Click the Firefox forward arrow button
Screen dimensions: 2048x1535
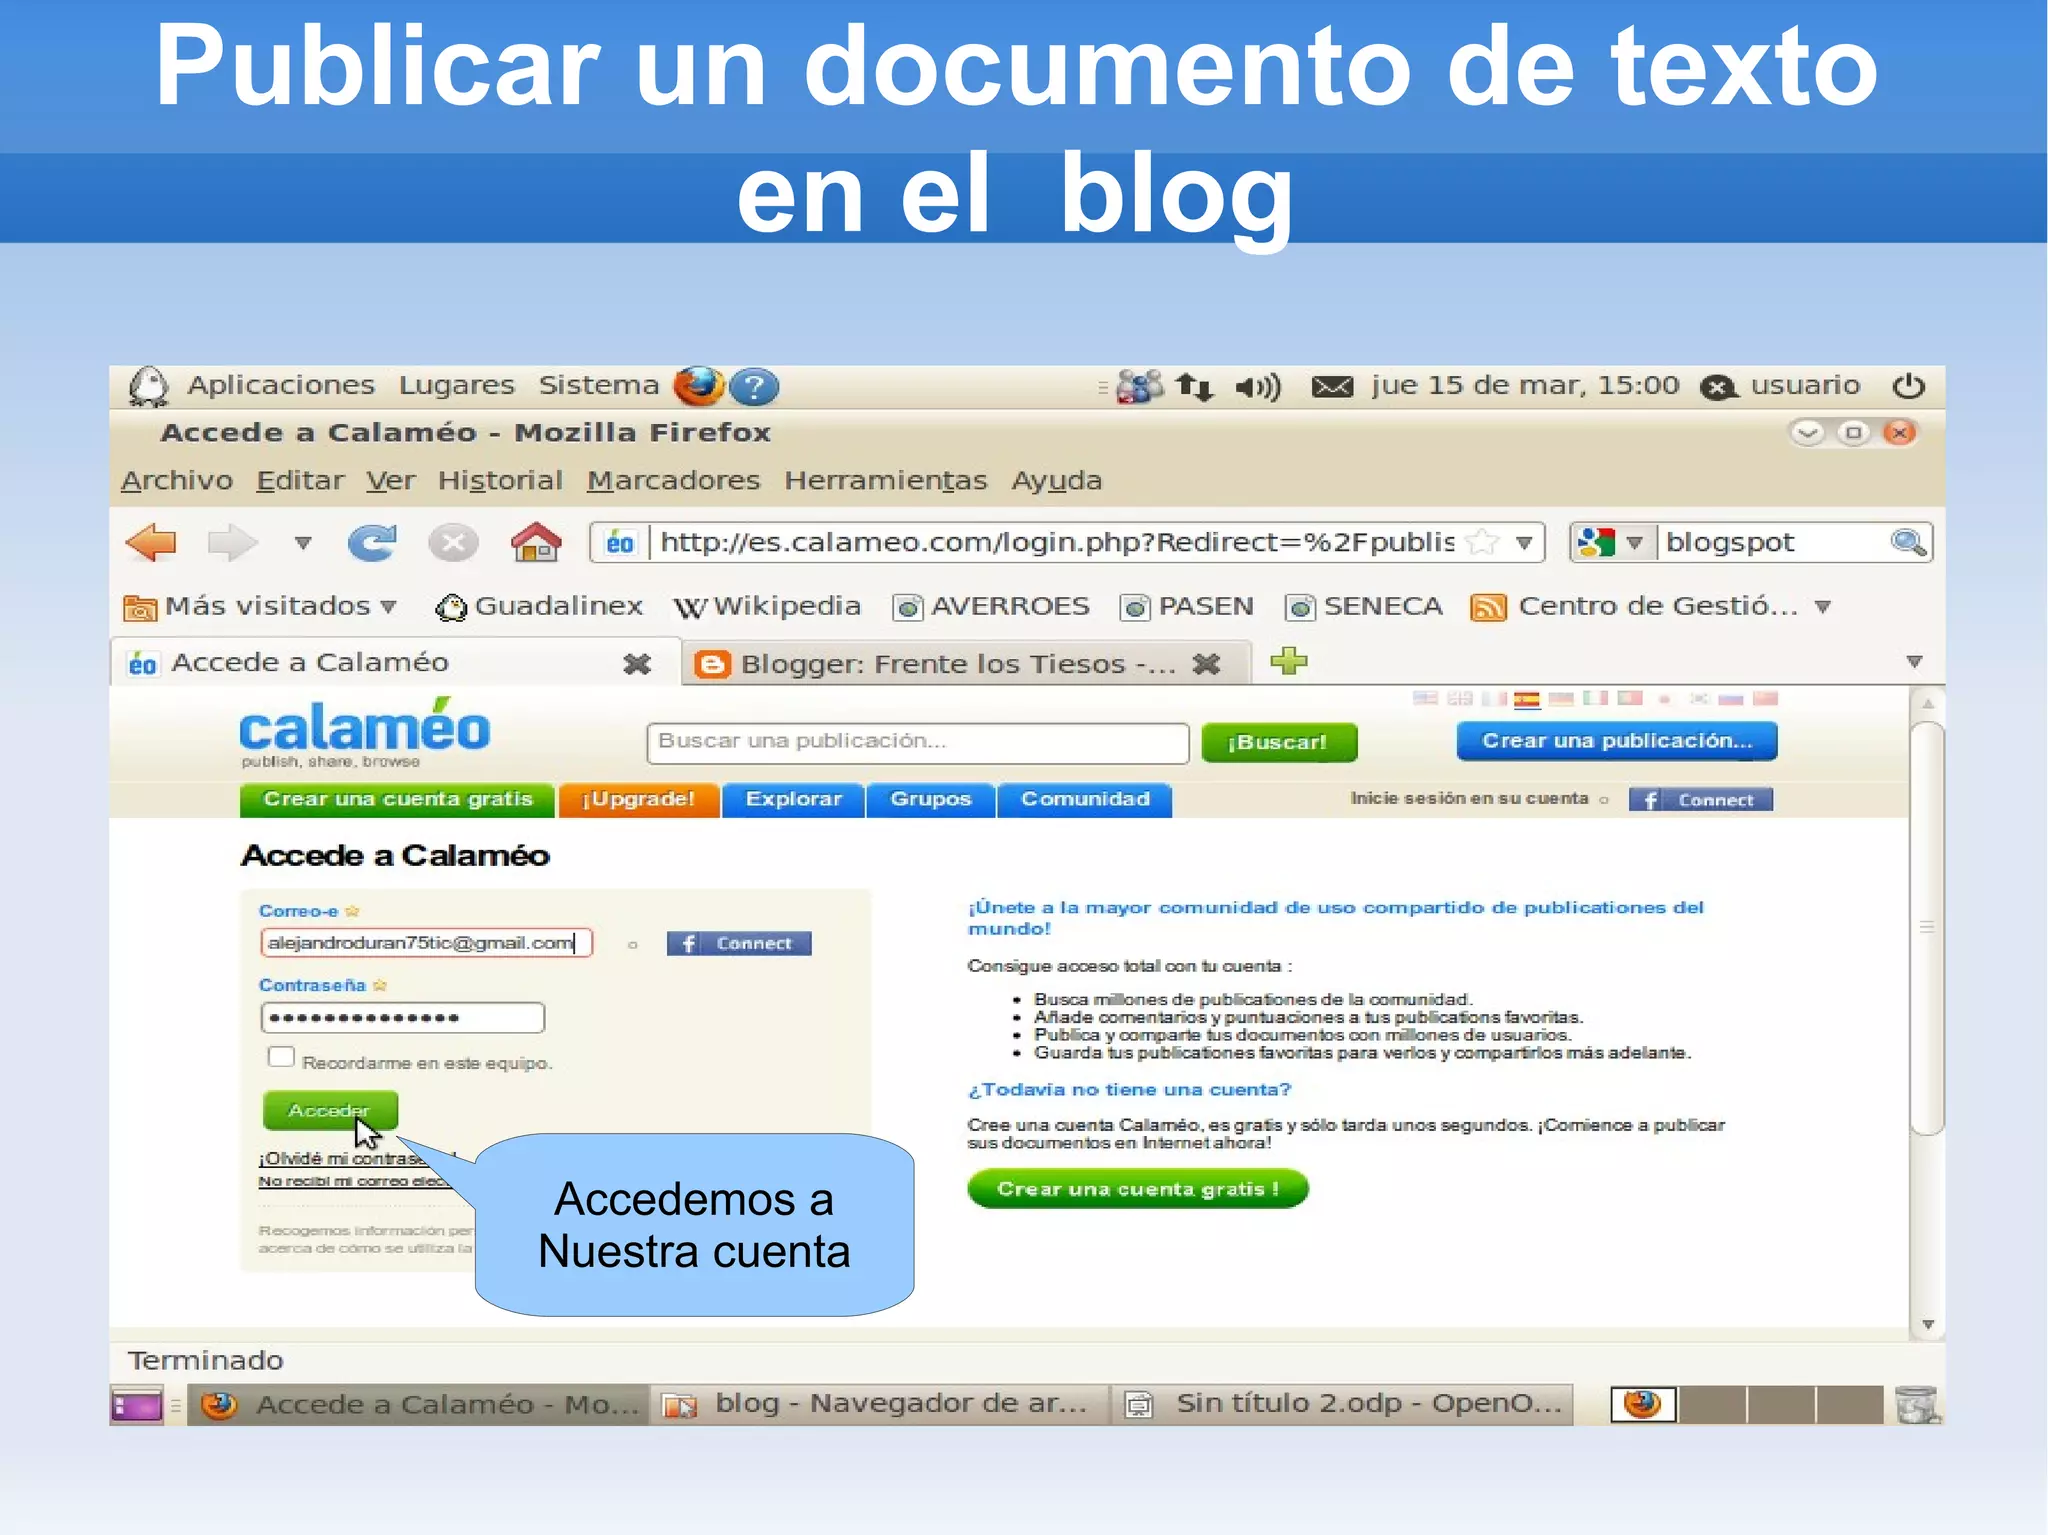232,543
